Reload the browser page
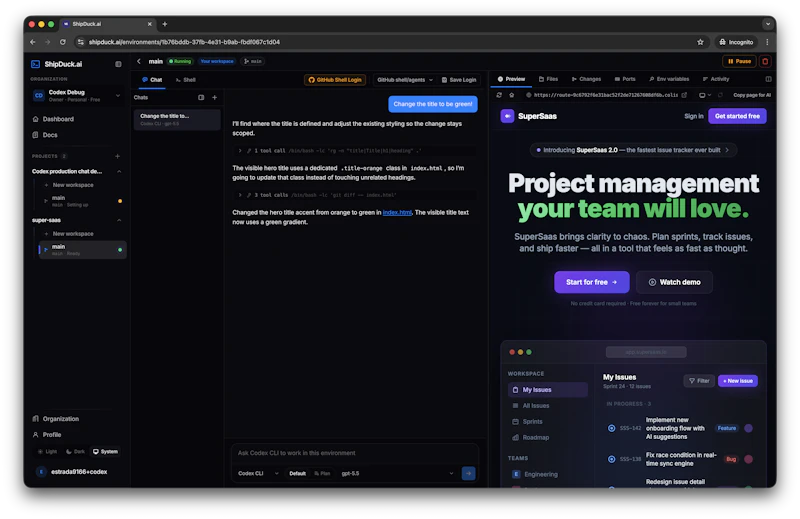Viewport: 800px width, 519px height. (x=63, y=42)
